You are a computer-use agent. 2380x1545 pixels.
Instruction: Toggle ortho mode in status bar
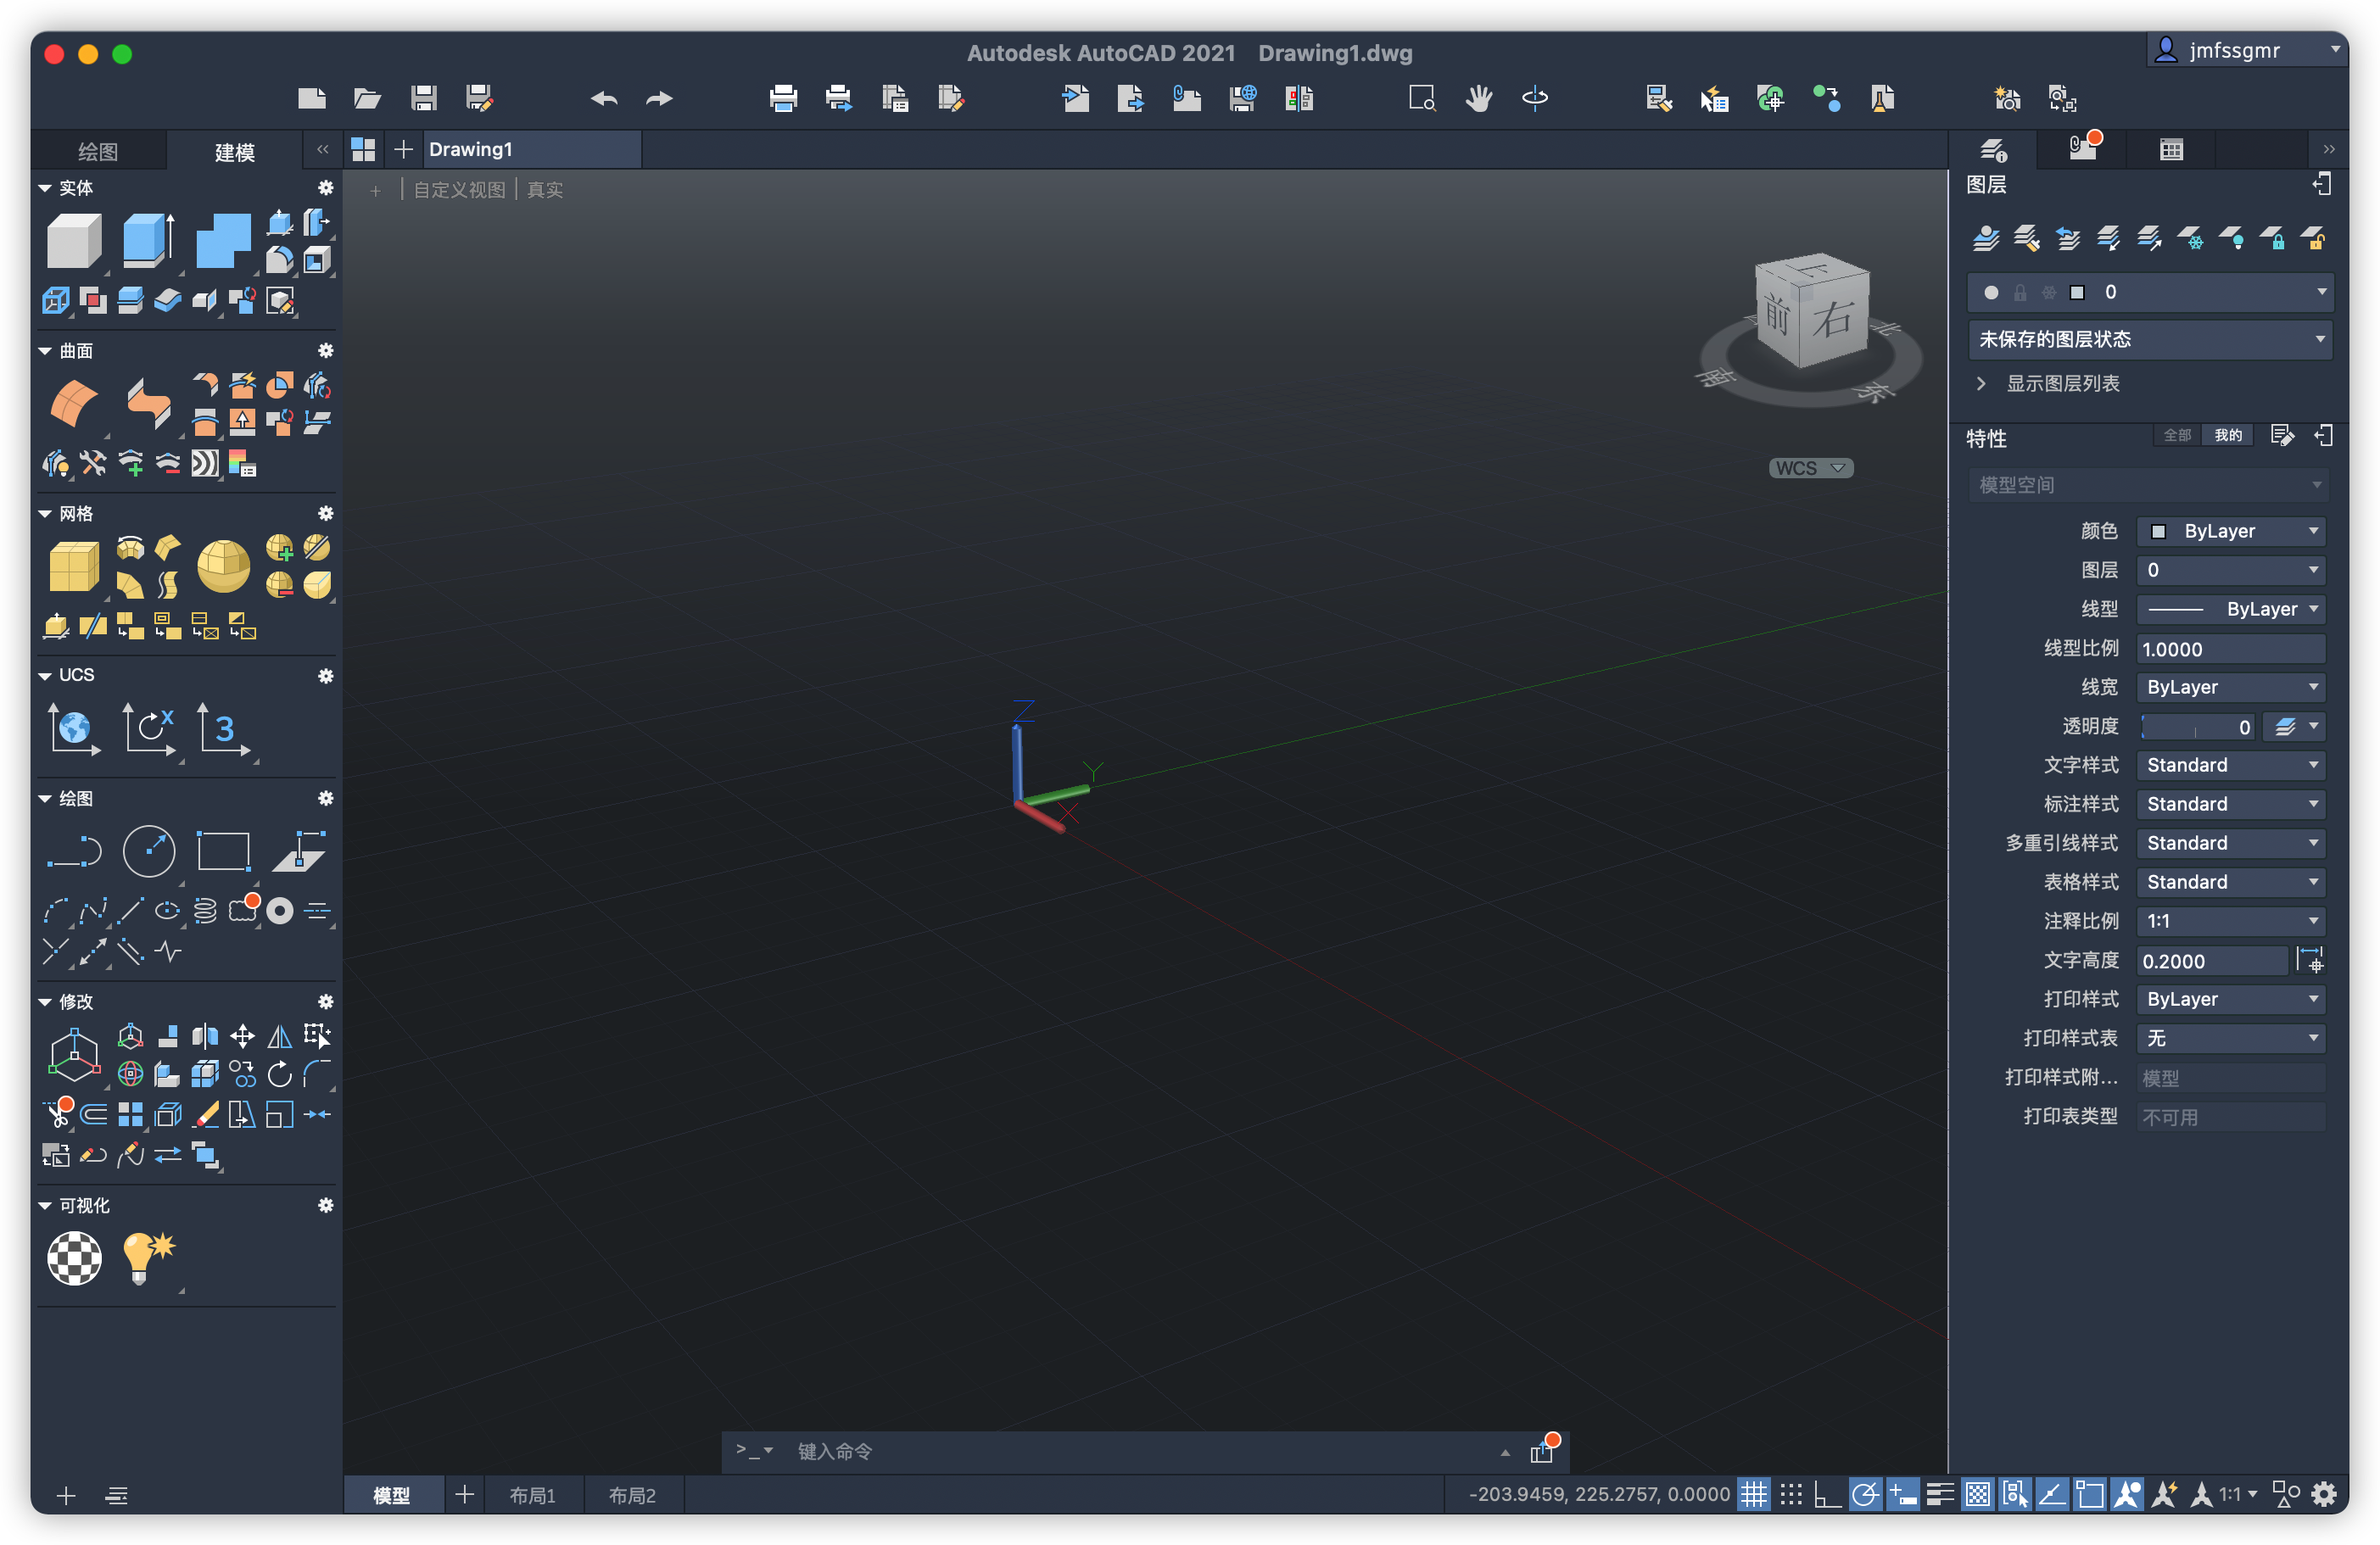point(1828,1495)
